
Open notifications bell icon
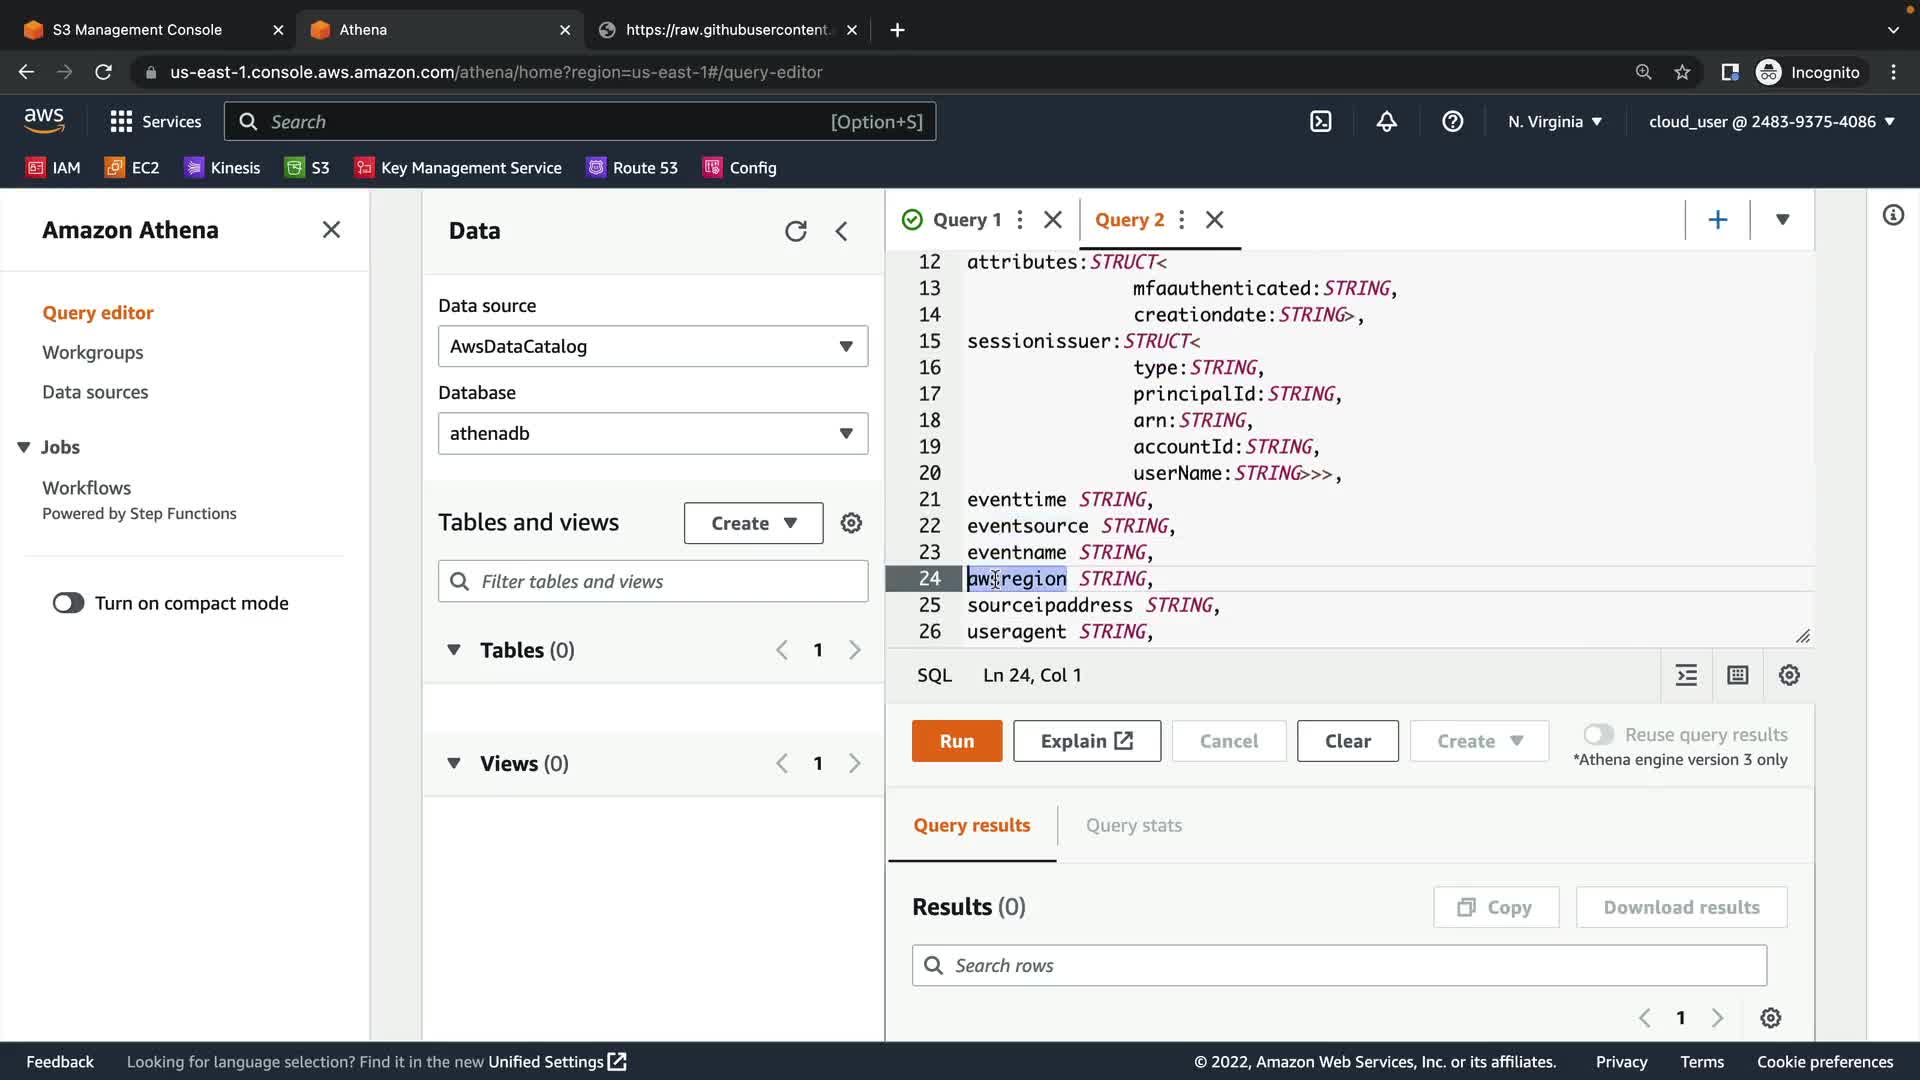(1386, 122)
